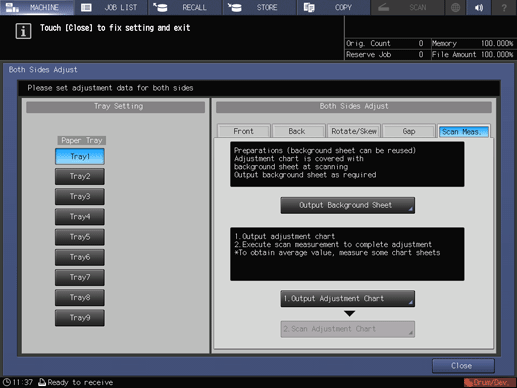Screen dimensions: 517x388
Task: Select Tray4 paper tray
Action: (80, 217)
